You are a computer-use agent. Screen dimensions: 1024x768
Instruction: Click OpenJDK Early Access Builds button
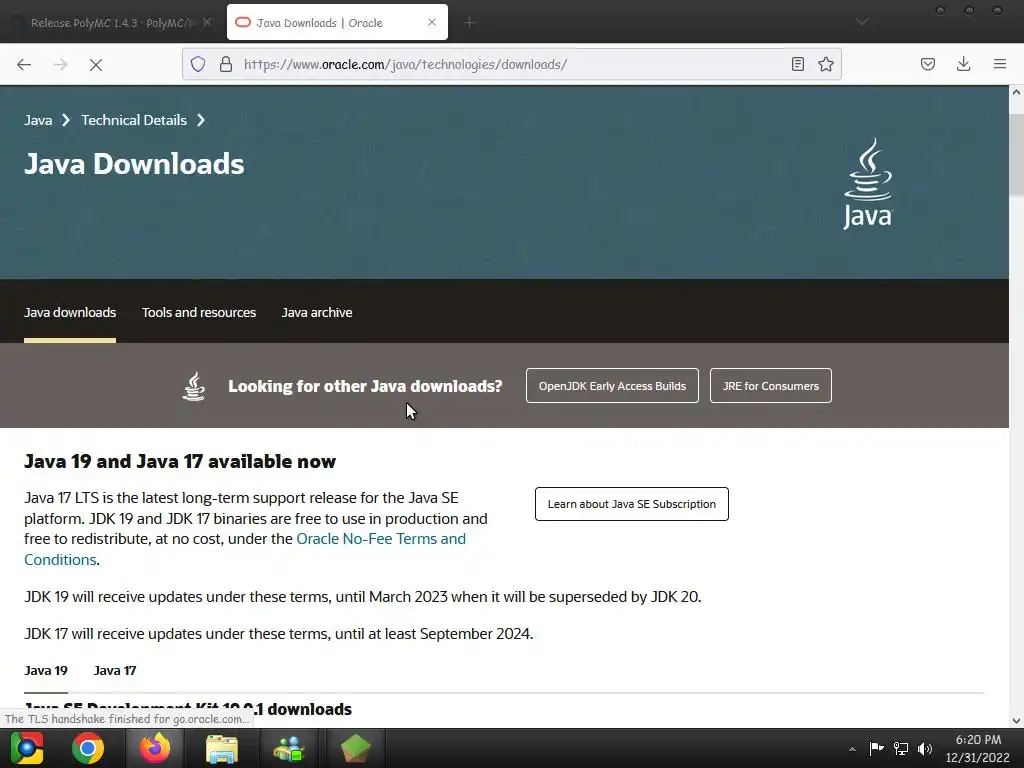pyautogui.click(x=612, y=386)
